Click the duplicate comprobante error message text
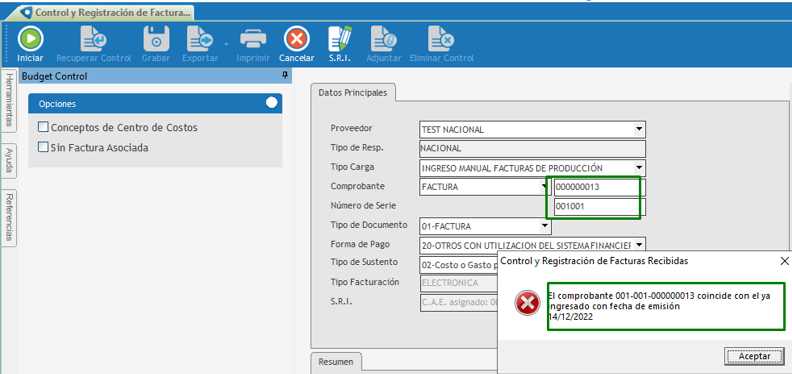The image size is (792, 374). coord(659,306)
